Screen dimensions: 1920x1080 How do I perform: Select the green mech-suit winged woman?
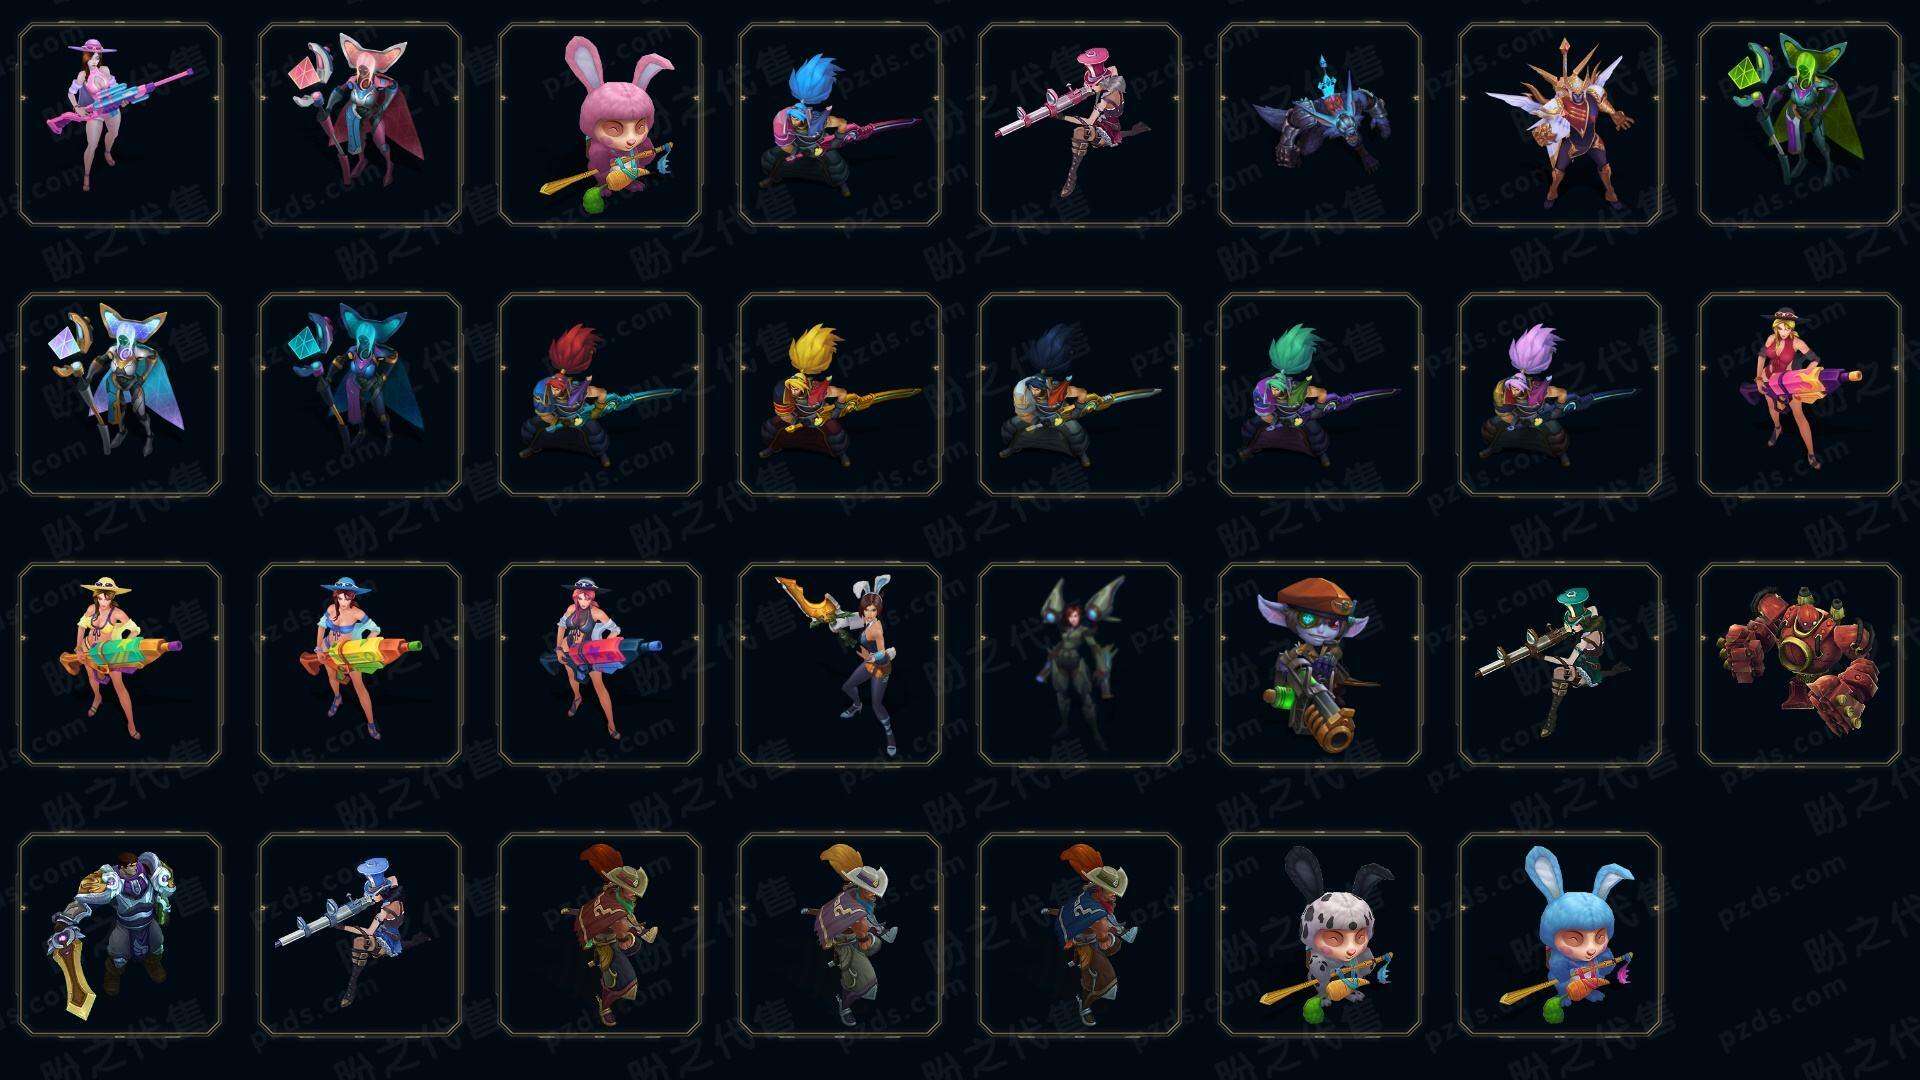click(1080, 665)
